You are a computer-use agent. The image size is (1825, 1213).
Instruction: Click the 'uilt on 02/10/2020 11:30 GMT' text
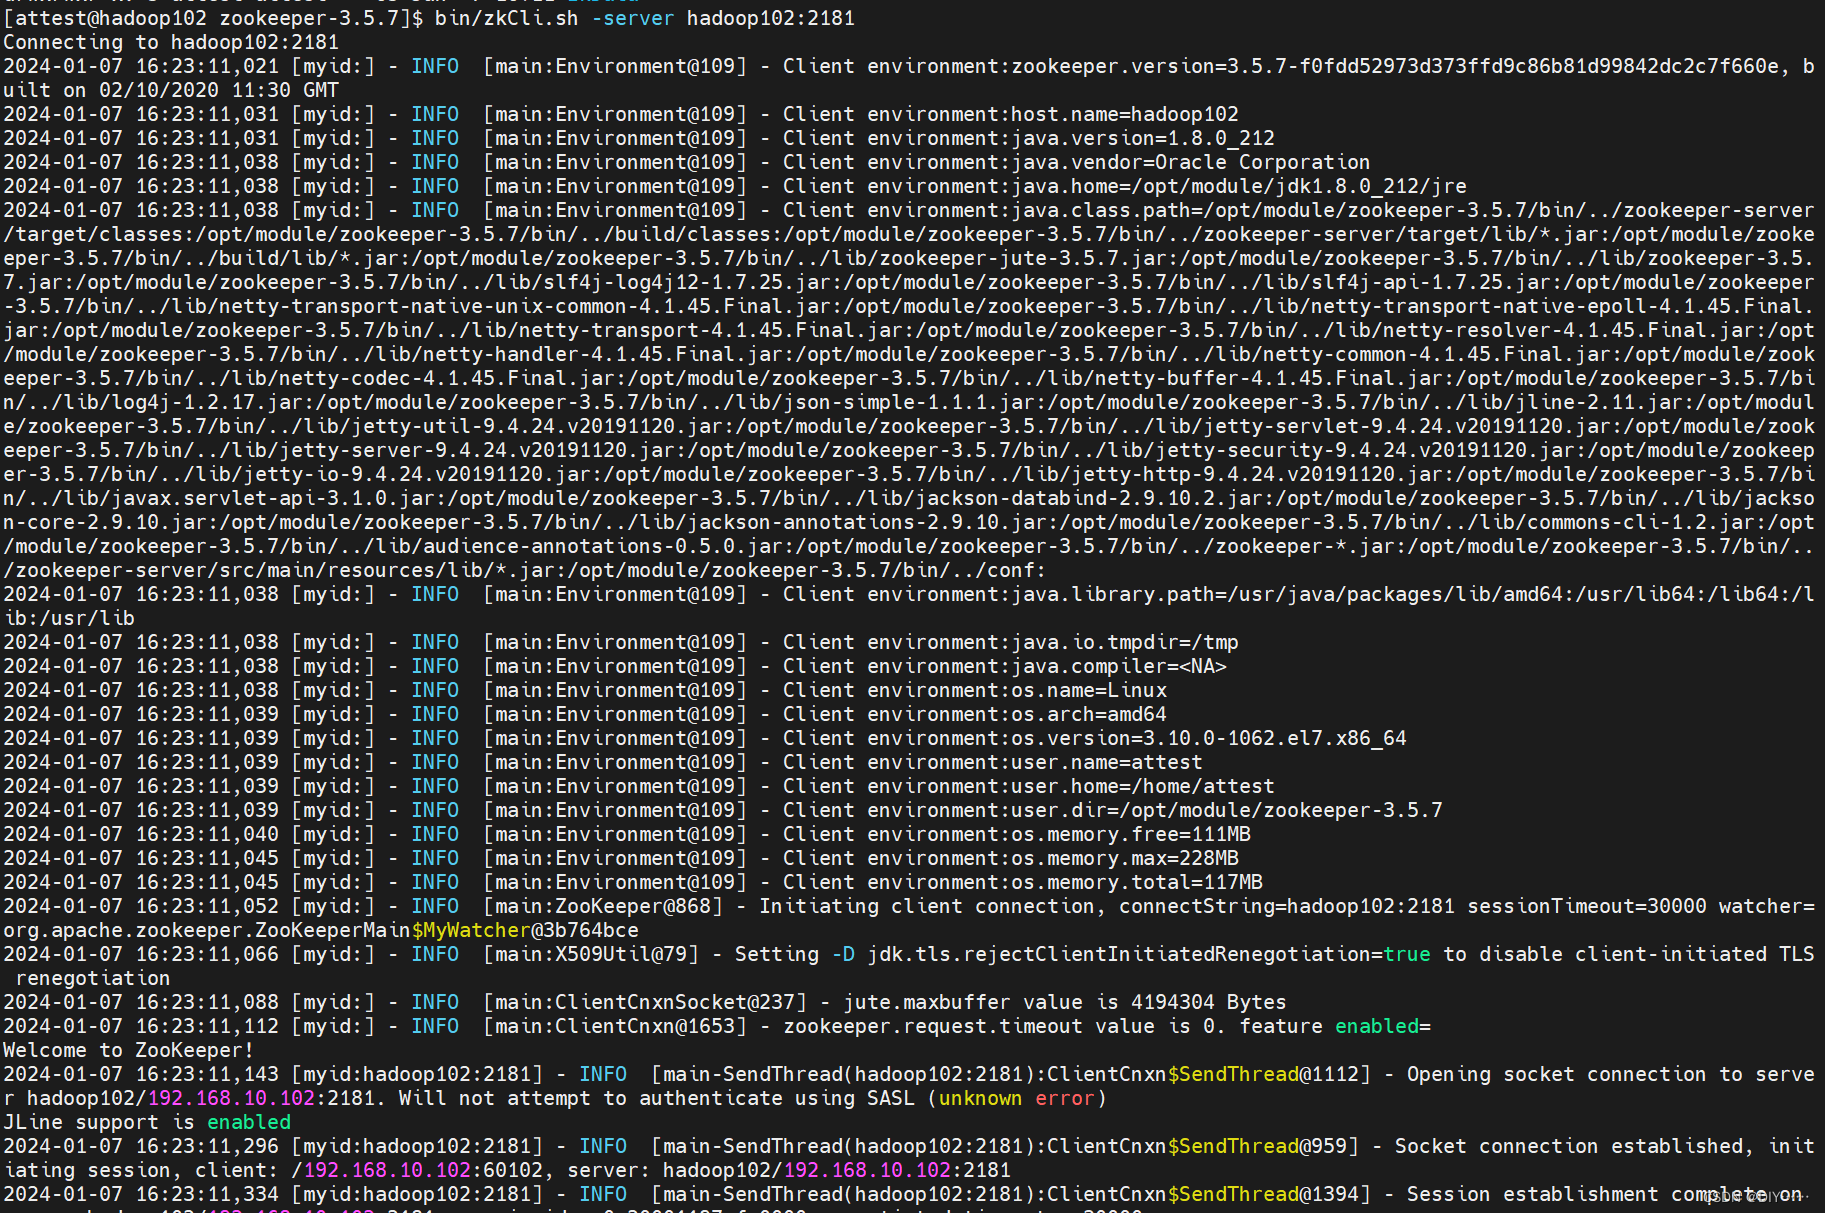[171, 90]
